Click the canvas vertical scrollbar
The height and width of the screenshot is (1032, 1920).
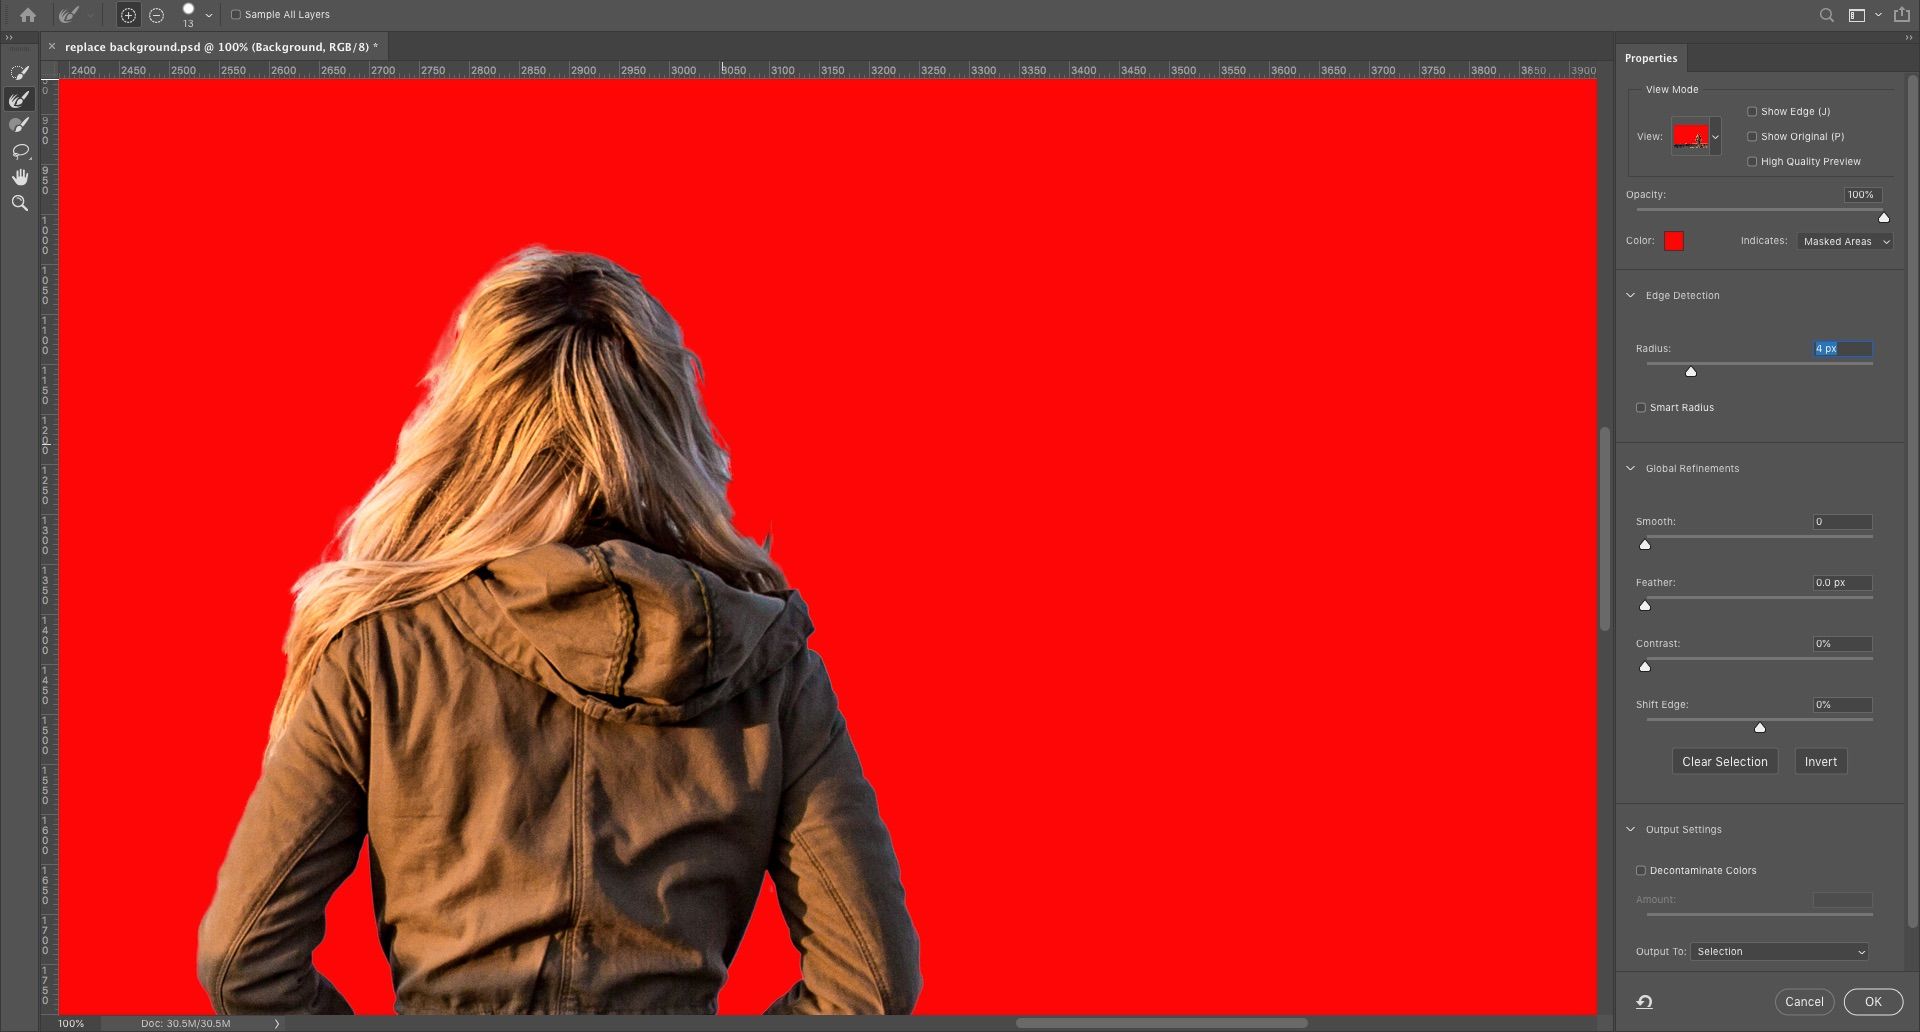click(x=1605, y=529)
